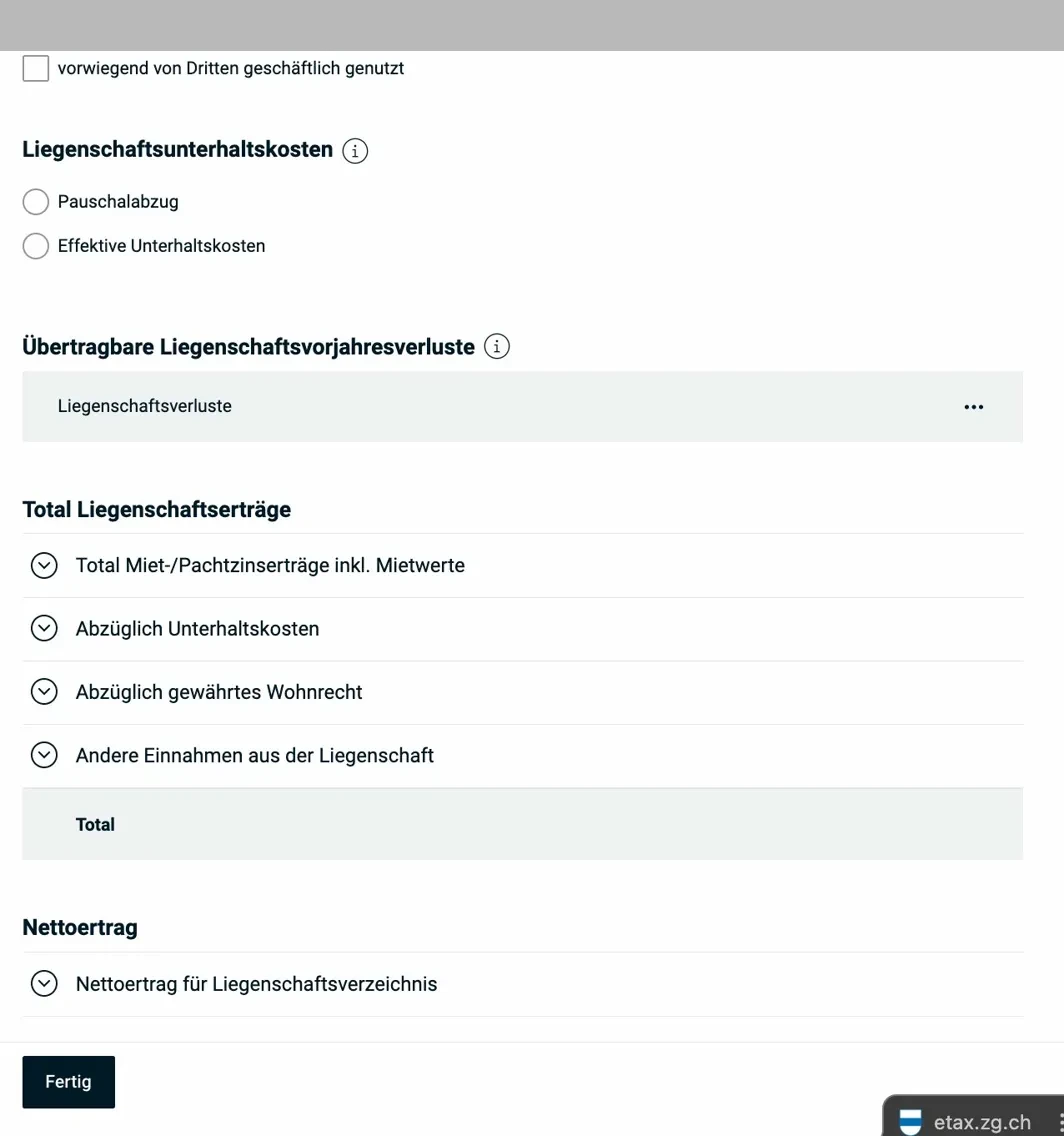Open info tooltip beside Liegenschaftsunterhaltskosten
Screen dimensions: 1064x1136
click(355, 151)
